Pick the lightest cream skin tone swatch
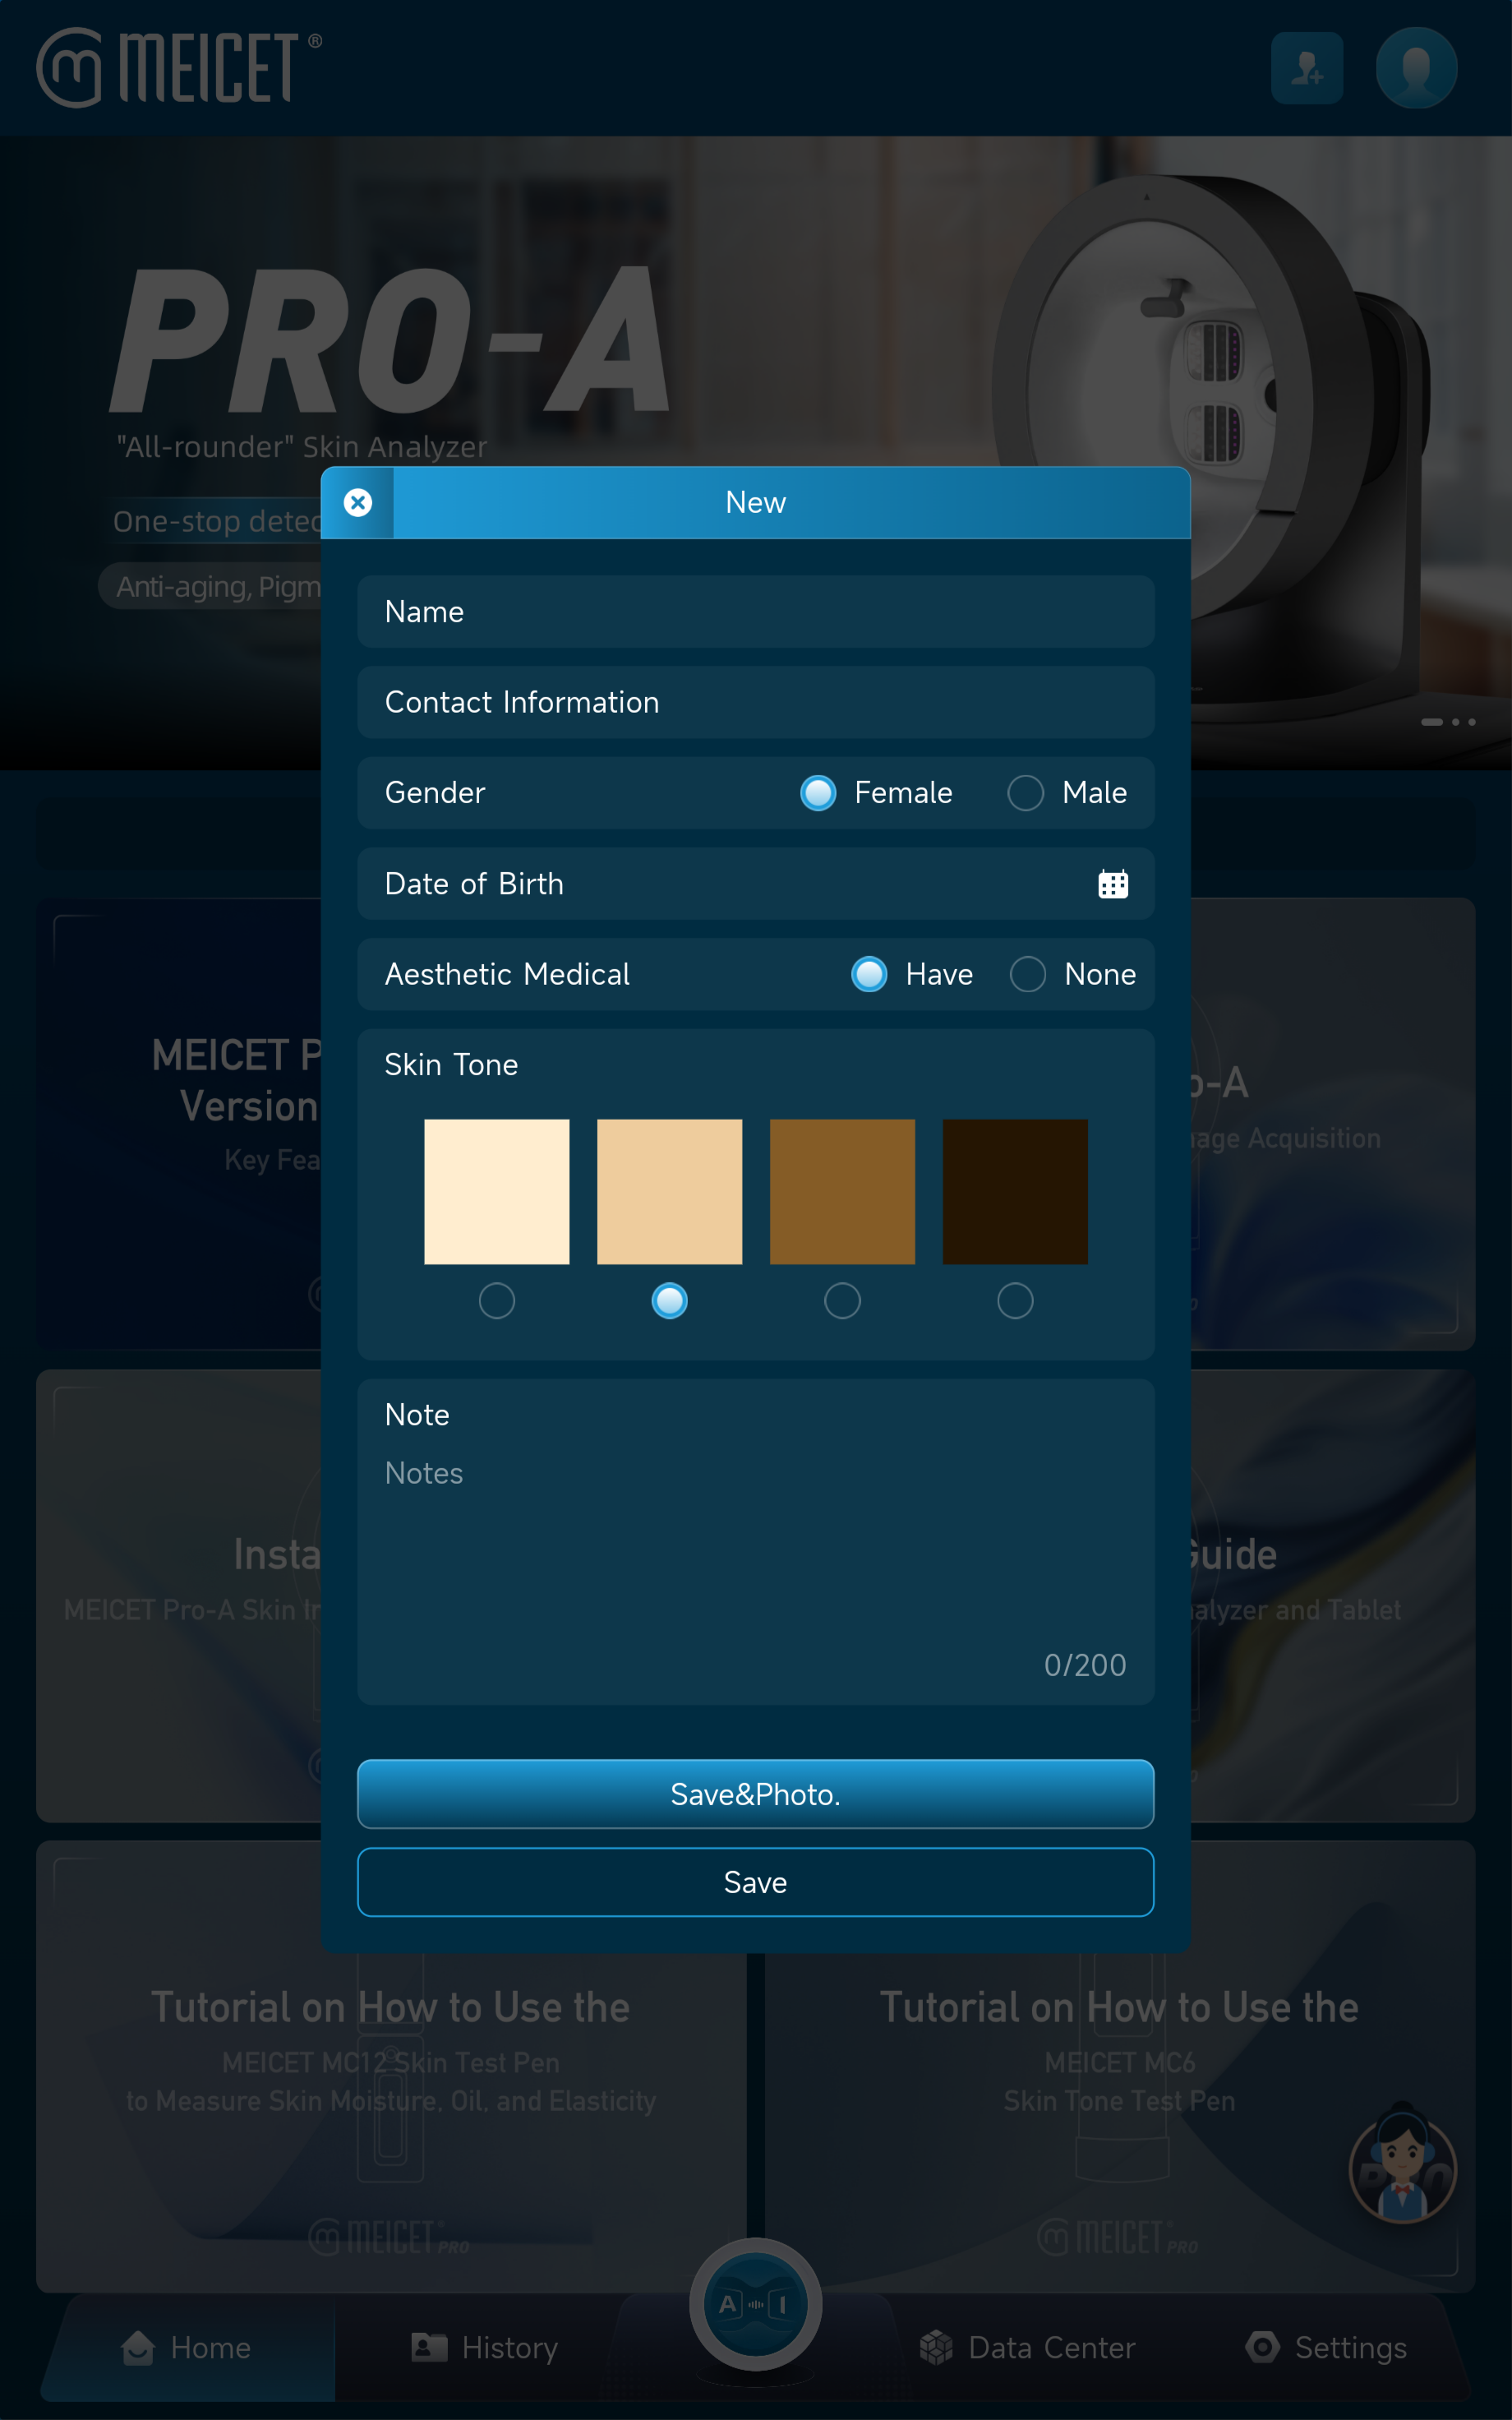Viewport: 1512px width, 2420px height. [x=497, y=1192]
